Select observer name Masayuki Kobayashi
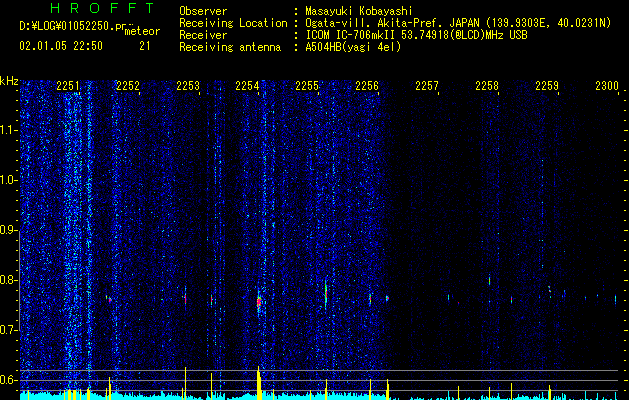The height and width of the screenshot is (400, 629). click(x=359, y=11)
